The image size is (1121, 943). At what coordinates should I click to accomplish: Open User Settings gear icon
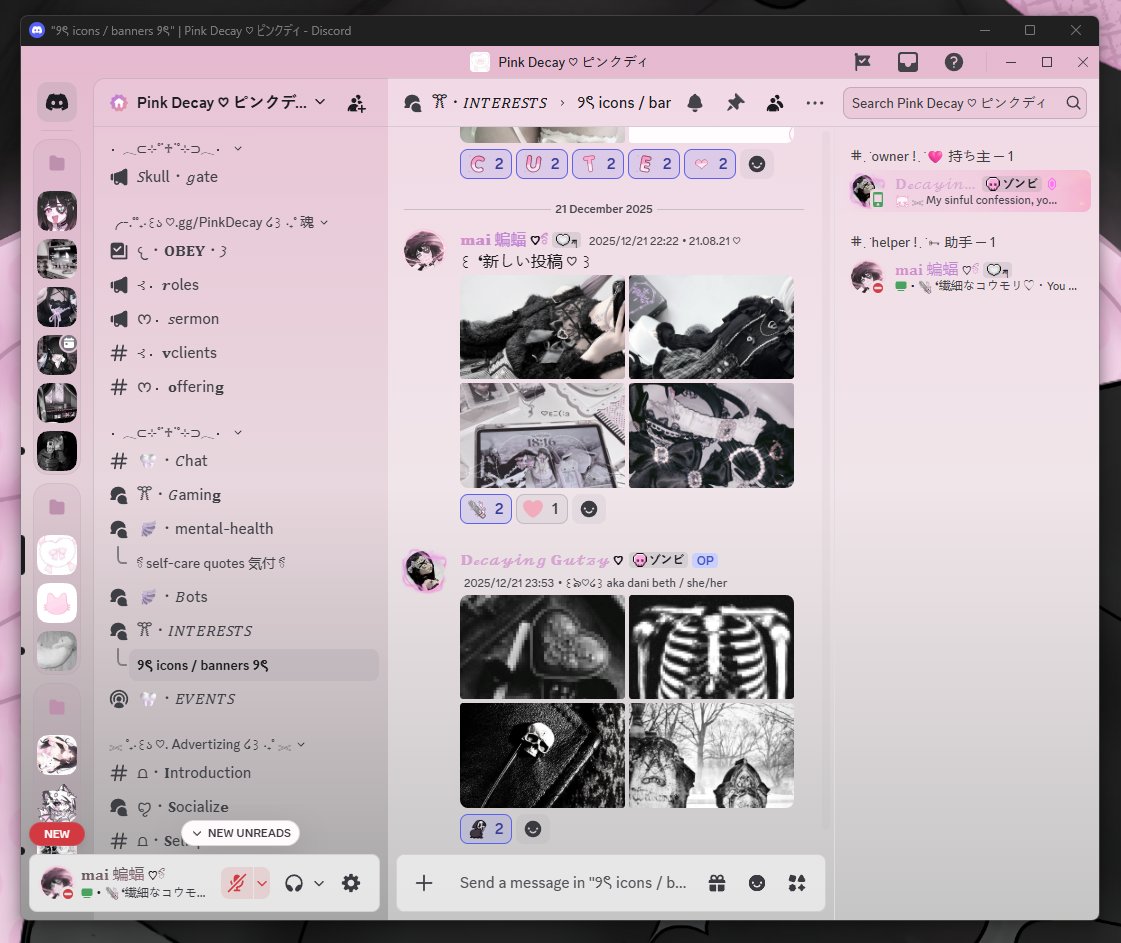[350, 883]
